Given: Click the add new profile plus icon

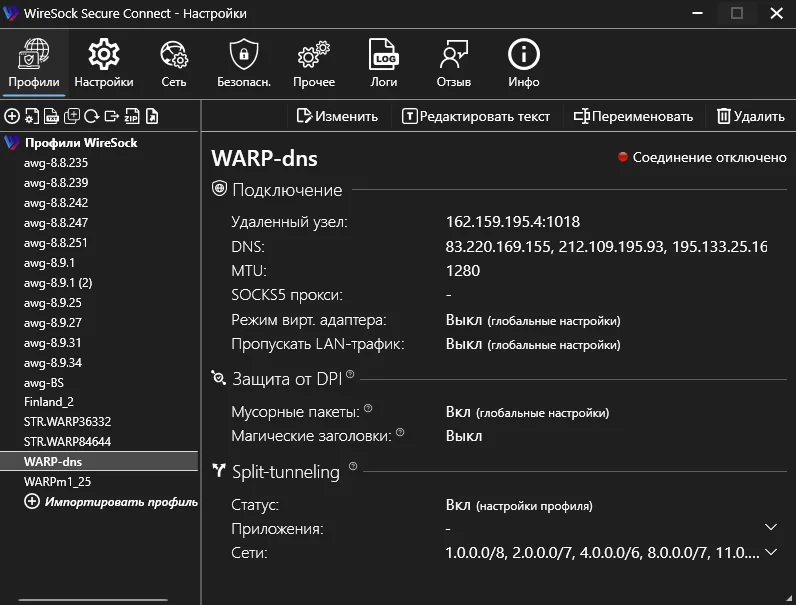Looking at the screenshot, I should (12, 116).
